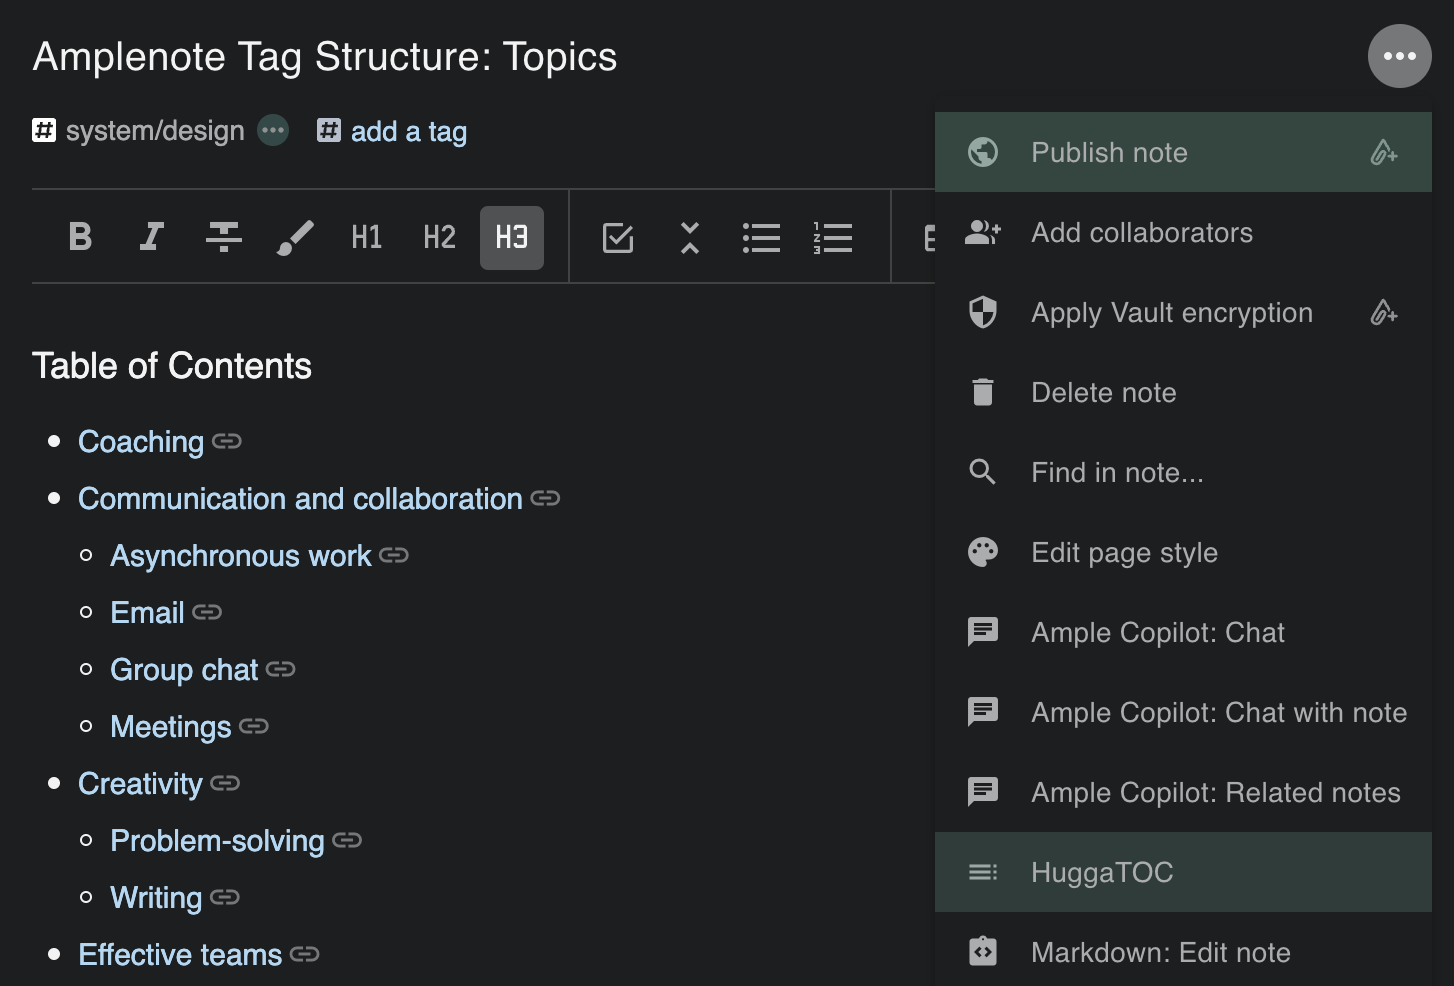Toggle the H2 heading style
This screenshot has height=986, width=1454.
tap(439, 237)
